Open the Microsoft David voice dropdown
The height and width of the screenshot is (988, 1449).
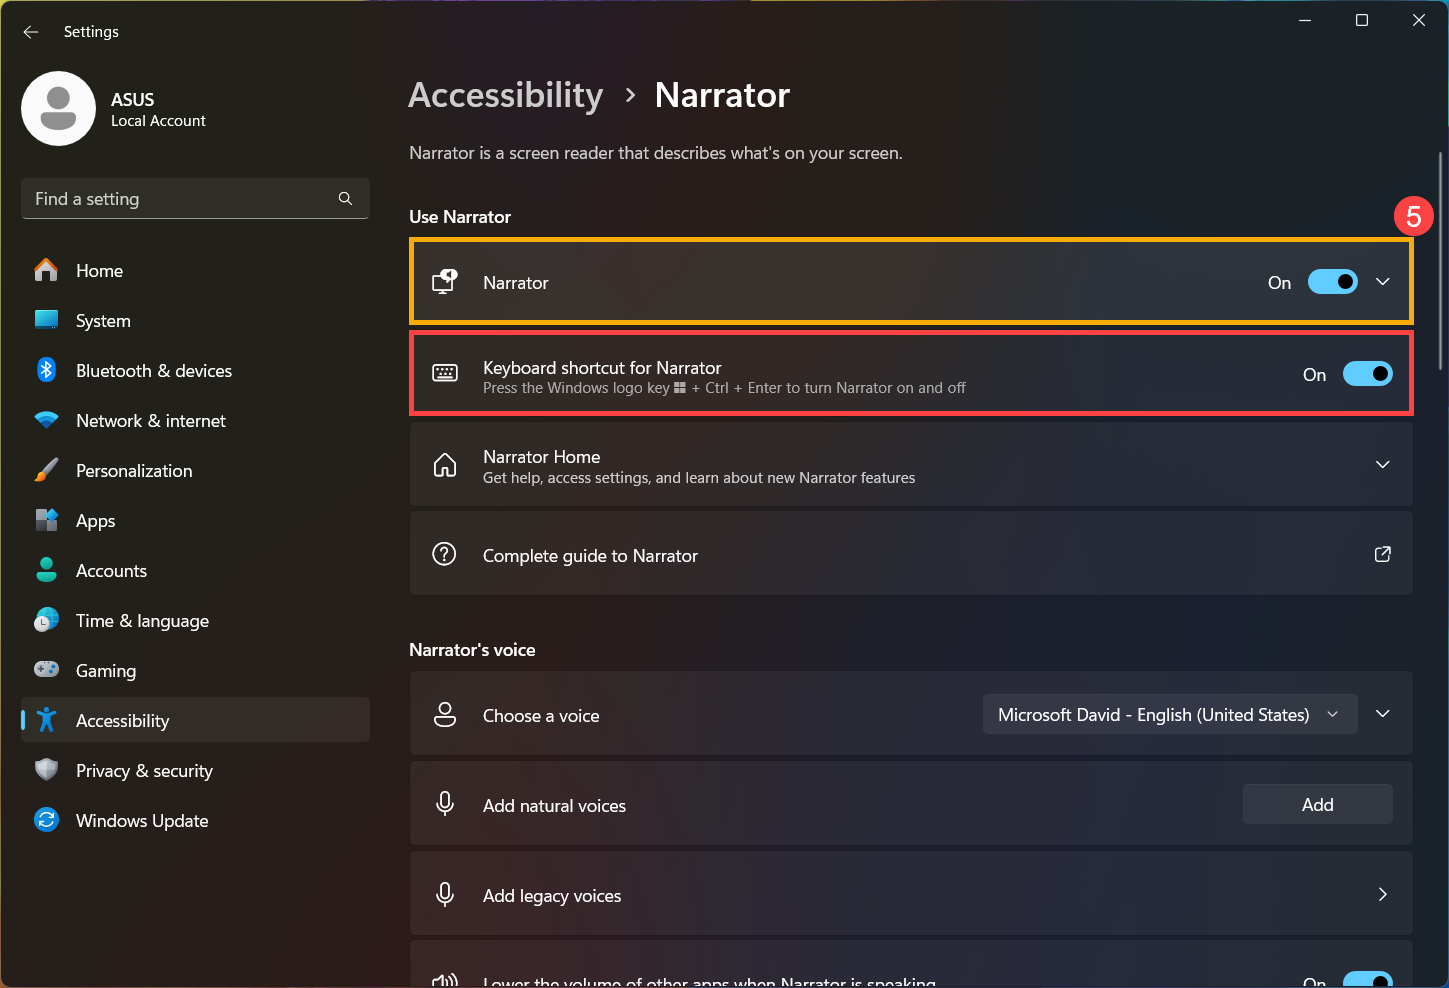click(x=1170, y=714)
